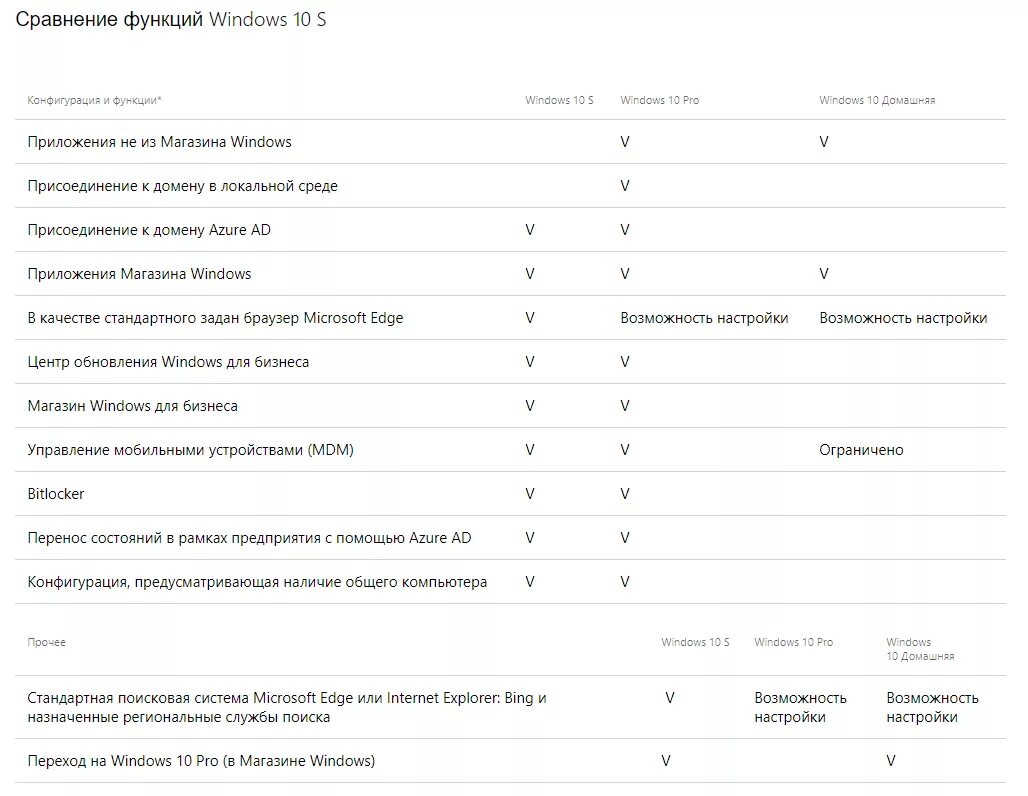Click Pro checkmark in 'Перенос состояний' row
The width and height of the screenshot is (1028, 796).
[625, 538]
